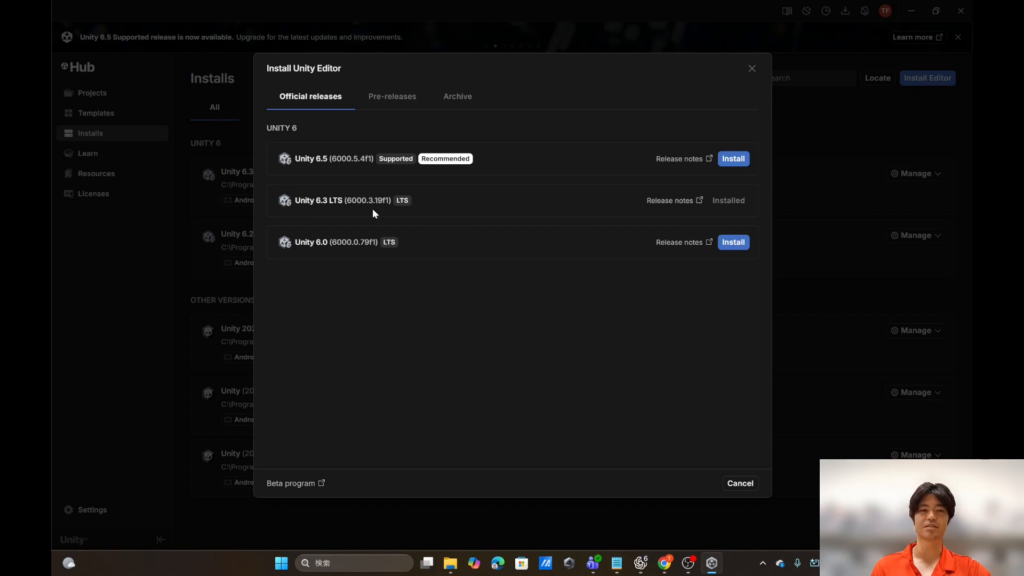Click the Unity 6.3 LTS cube icon
The image size is (1024, 576).
point(285,200)
